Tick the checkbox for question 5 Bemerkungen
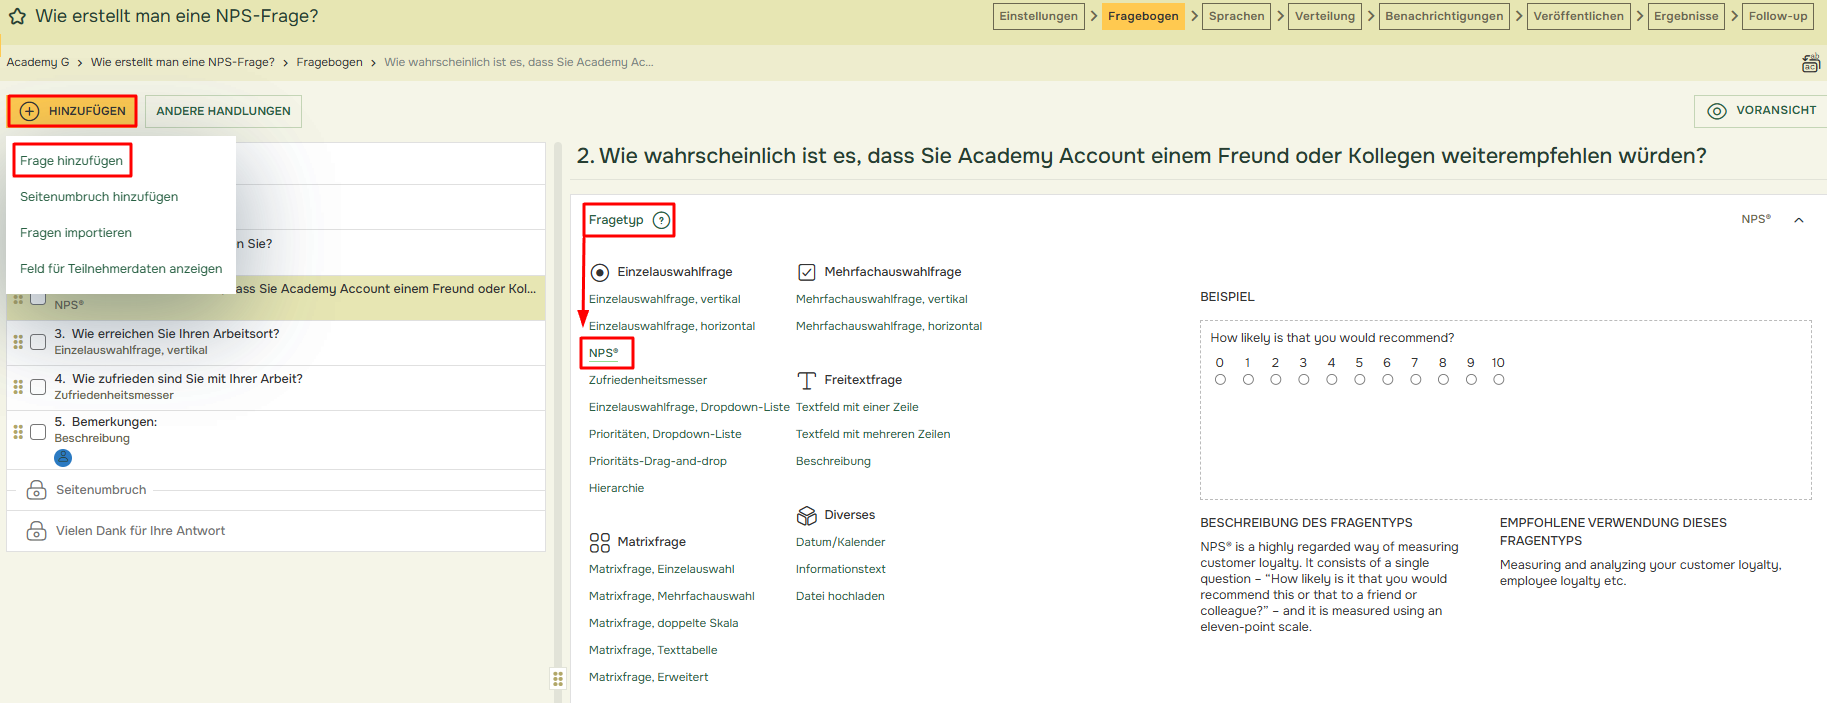The width and height of the screenshot is (1827, 703). (x=38, y=432)
